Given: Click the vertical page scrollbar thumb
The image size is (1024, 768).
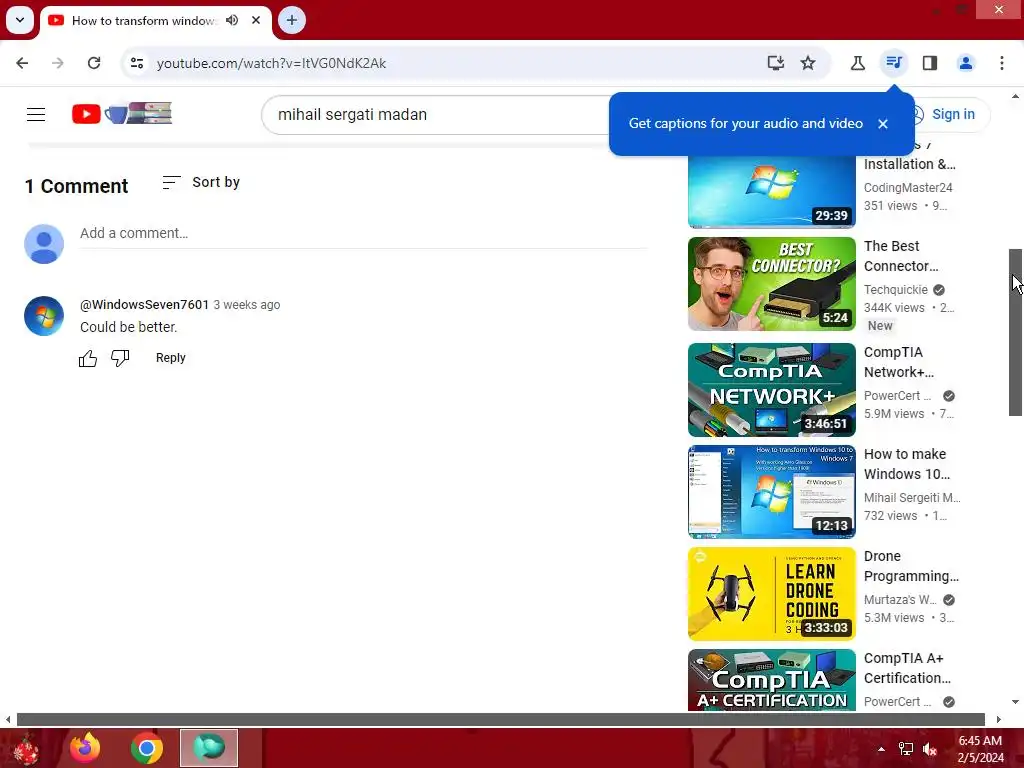Looking at the screenshot, I should 1015,332.
